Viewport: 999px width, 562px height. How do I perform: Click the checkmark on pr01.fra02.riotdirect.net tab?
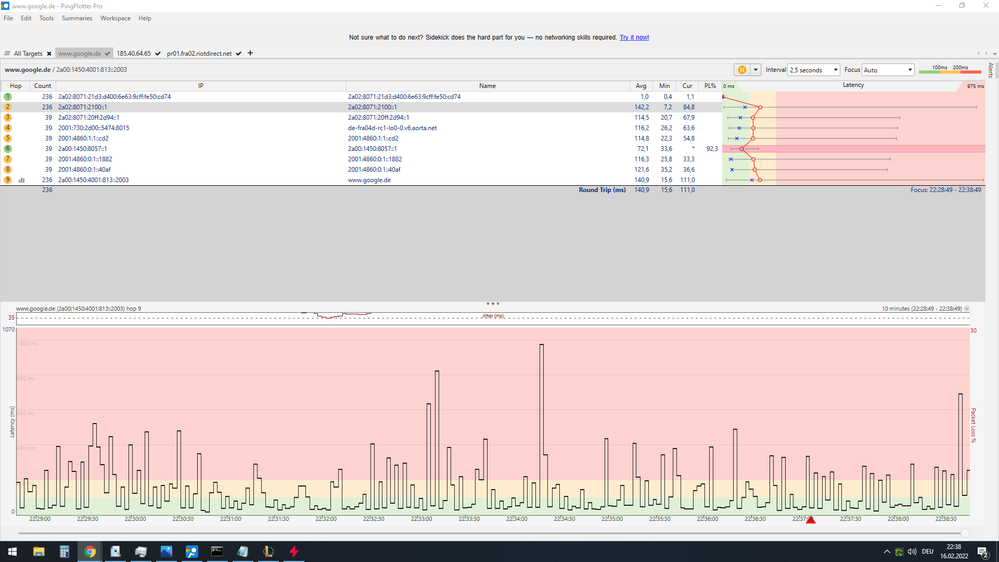(x=238, y=54)
